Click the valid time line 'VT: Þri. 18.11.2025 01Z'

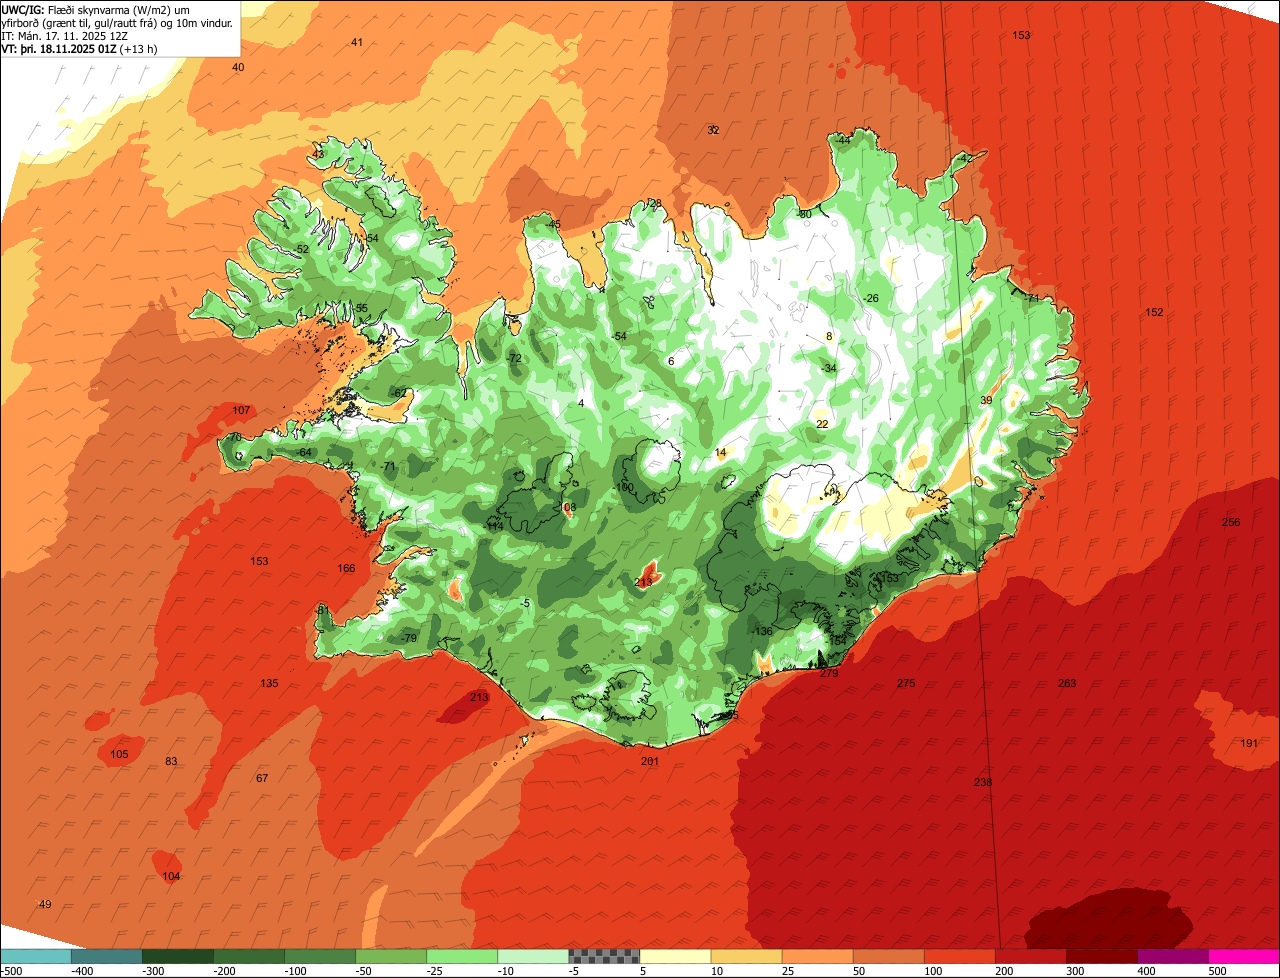coord(58,48)
